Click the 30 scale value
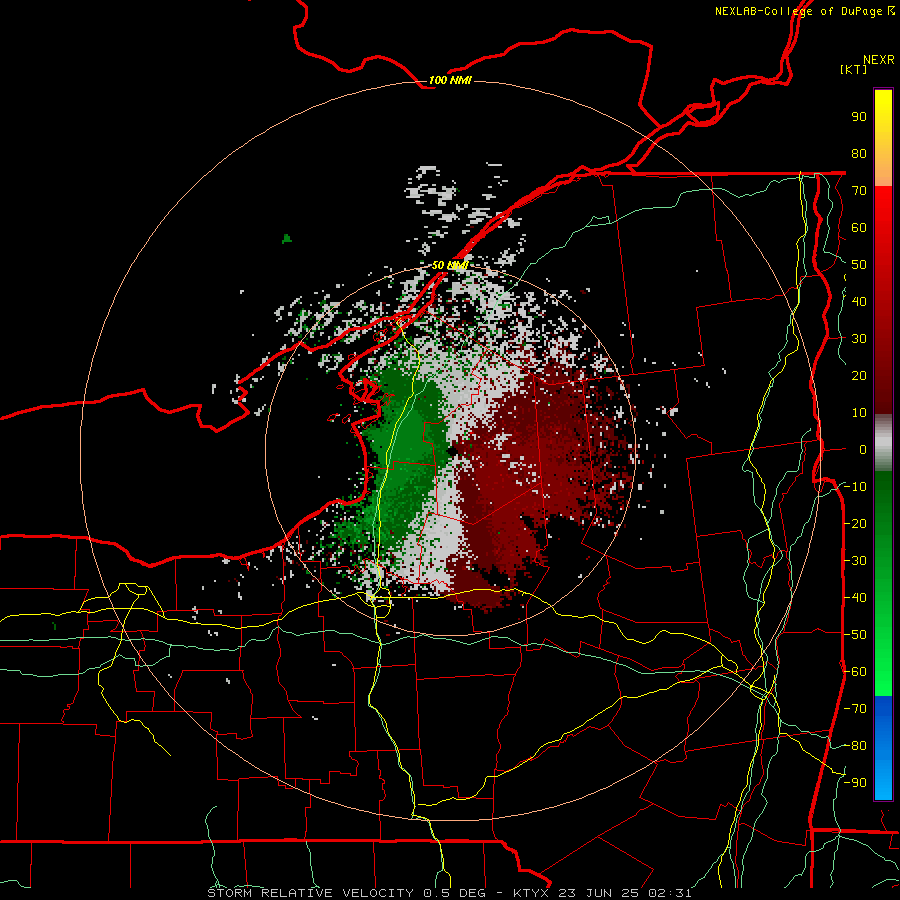Screen dimensions: 900x900 (x=859, y=339)
